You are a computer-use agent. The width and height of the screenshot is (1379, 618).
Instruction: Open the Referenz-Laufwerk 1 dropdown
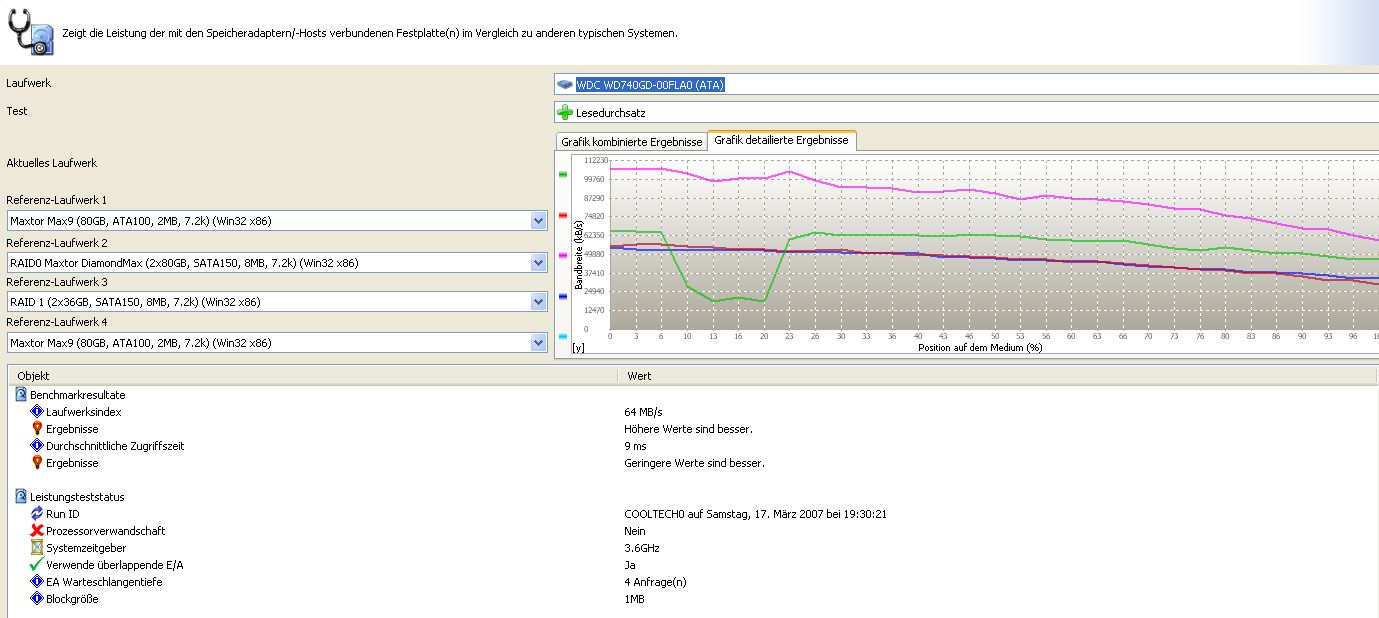pyautogui.click(x=539, y=221)
